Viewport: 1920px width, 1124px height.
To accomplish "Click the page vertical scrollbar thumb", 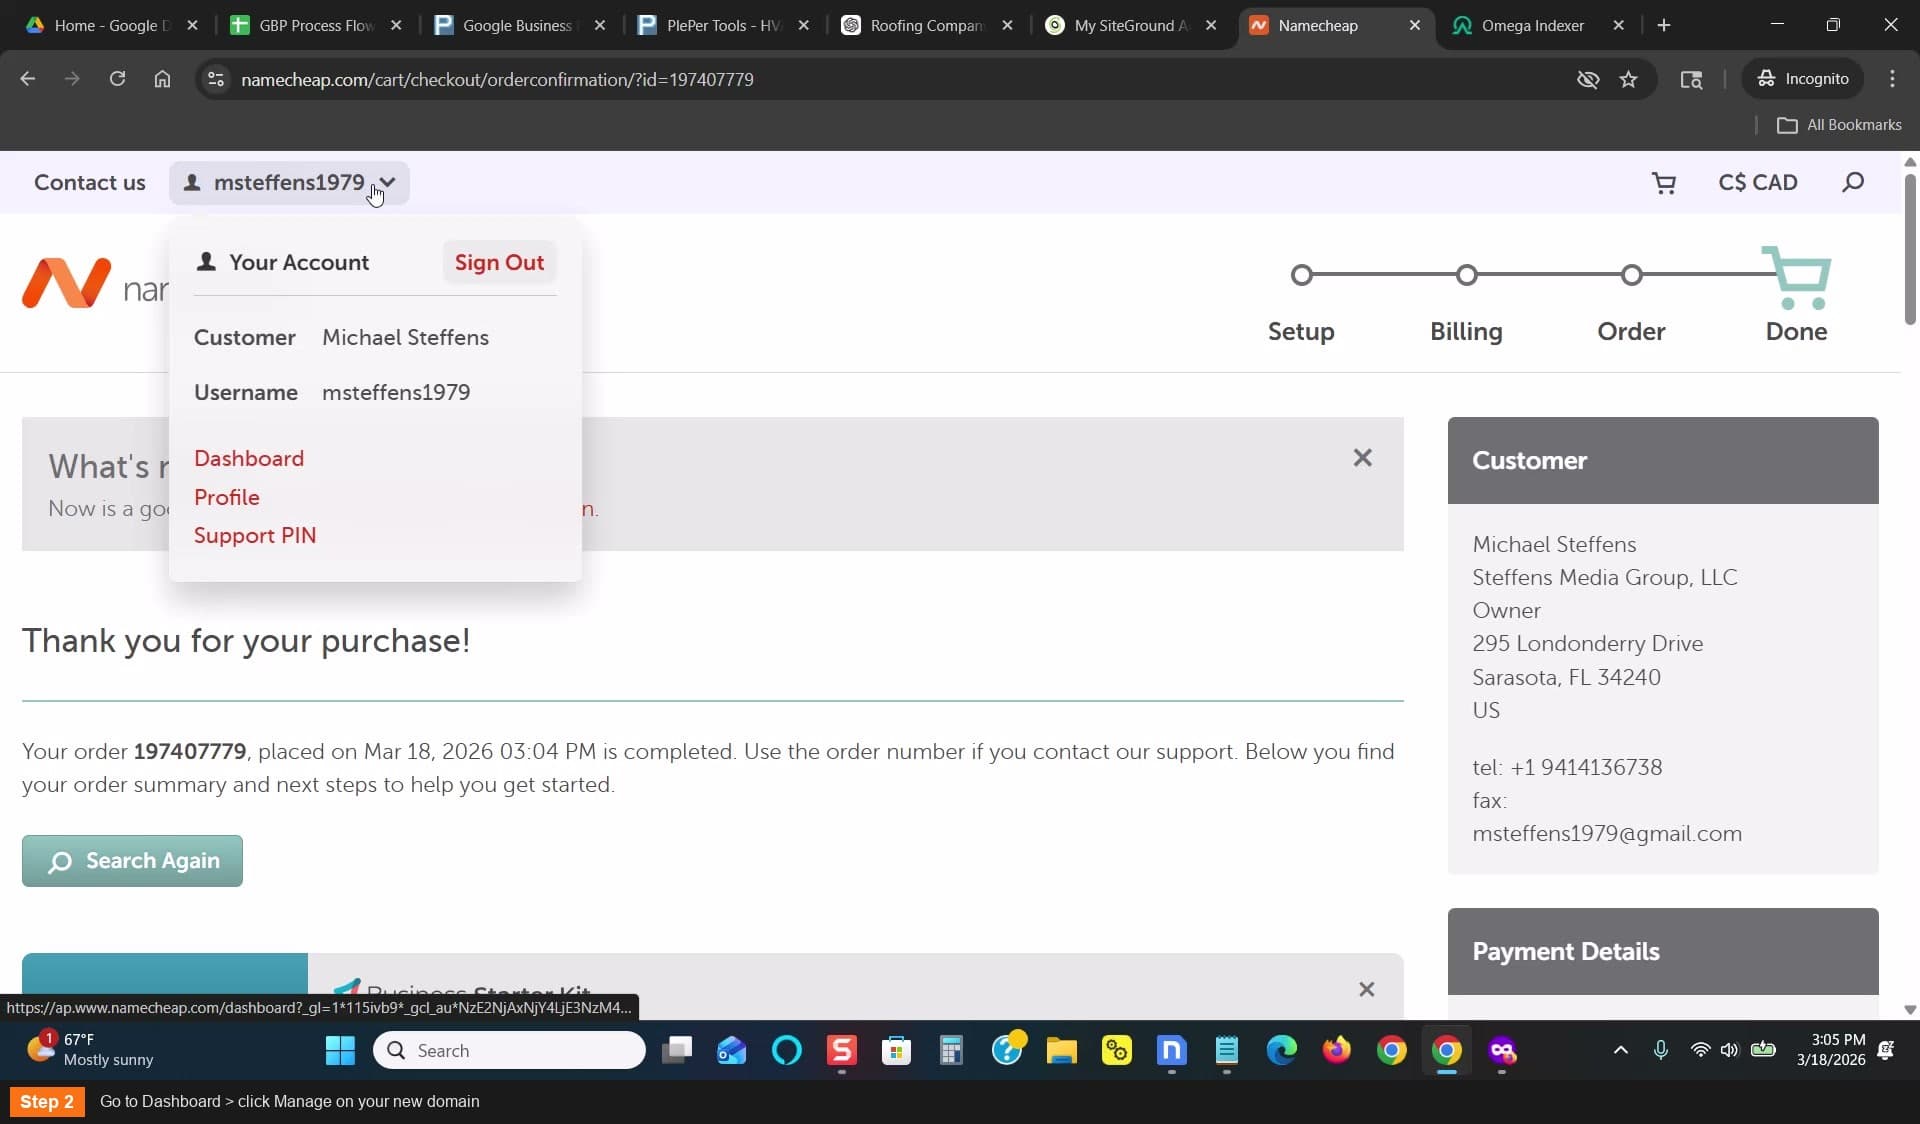I will tap(1910, 250).
